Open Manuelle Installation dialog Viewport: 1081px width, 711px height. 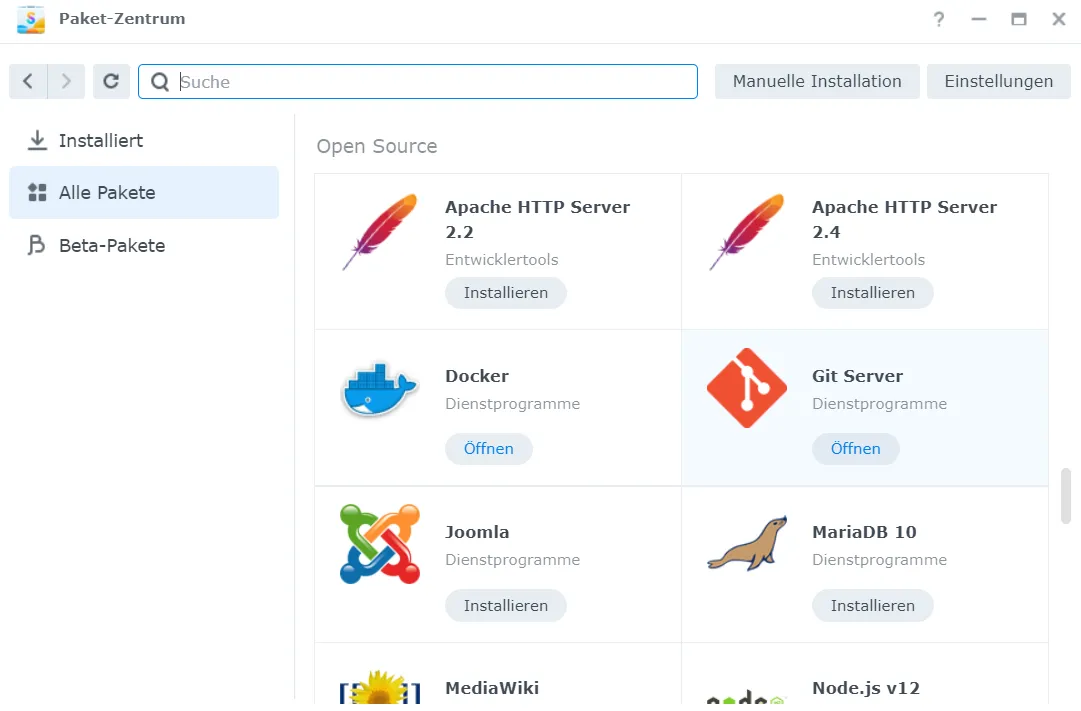tap(817, 81)
